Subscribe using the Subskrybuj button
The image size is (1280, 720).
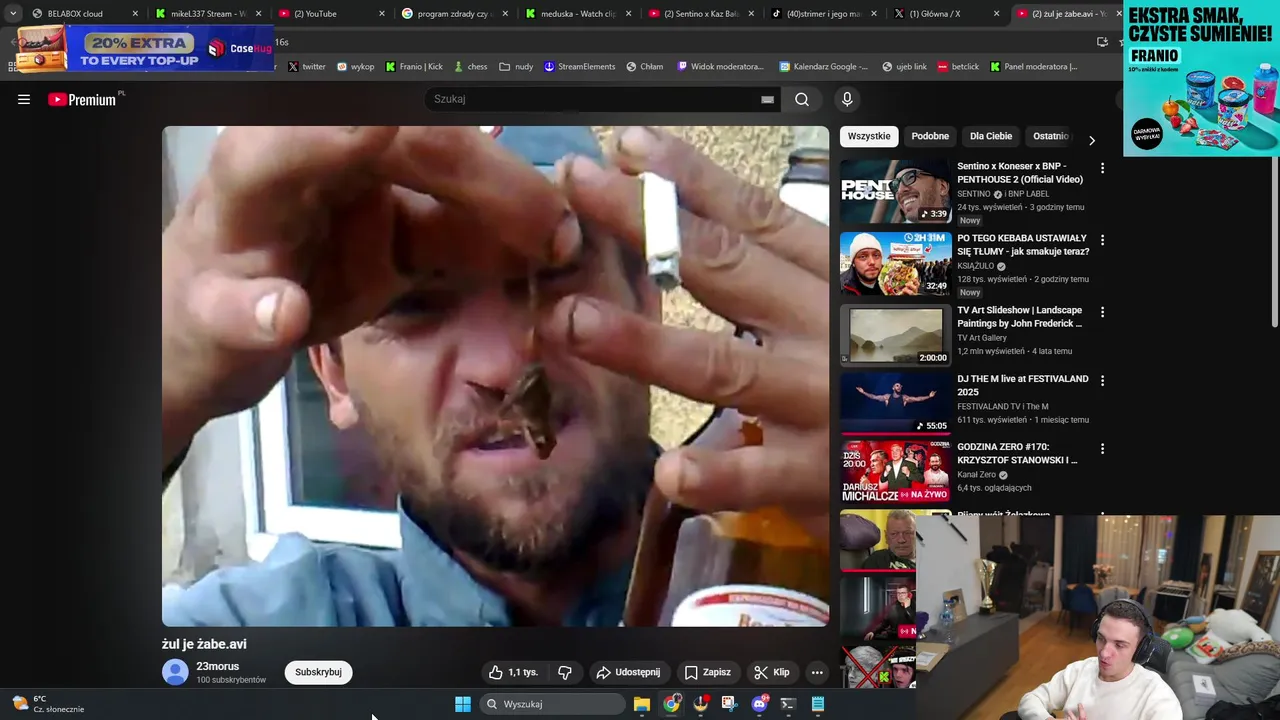point(318,672)
